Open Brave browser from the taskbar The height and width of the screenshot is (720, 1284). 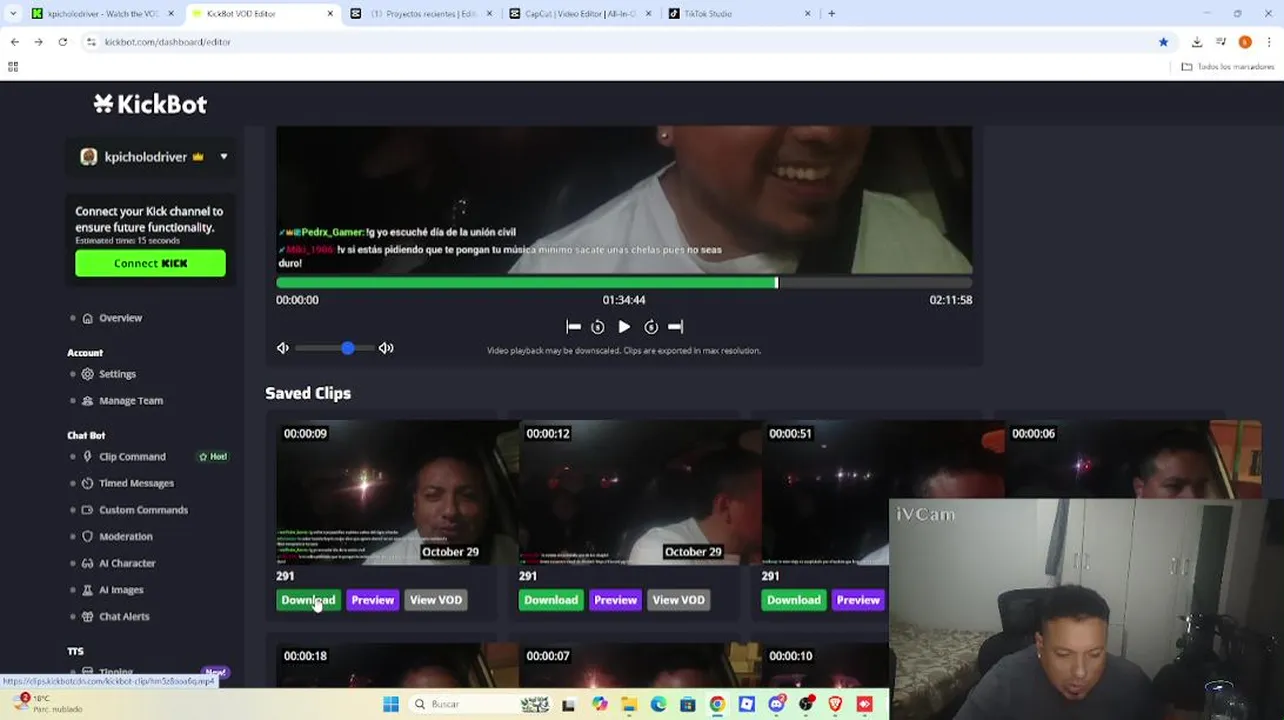[835, 704]
